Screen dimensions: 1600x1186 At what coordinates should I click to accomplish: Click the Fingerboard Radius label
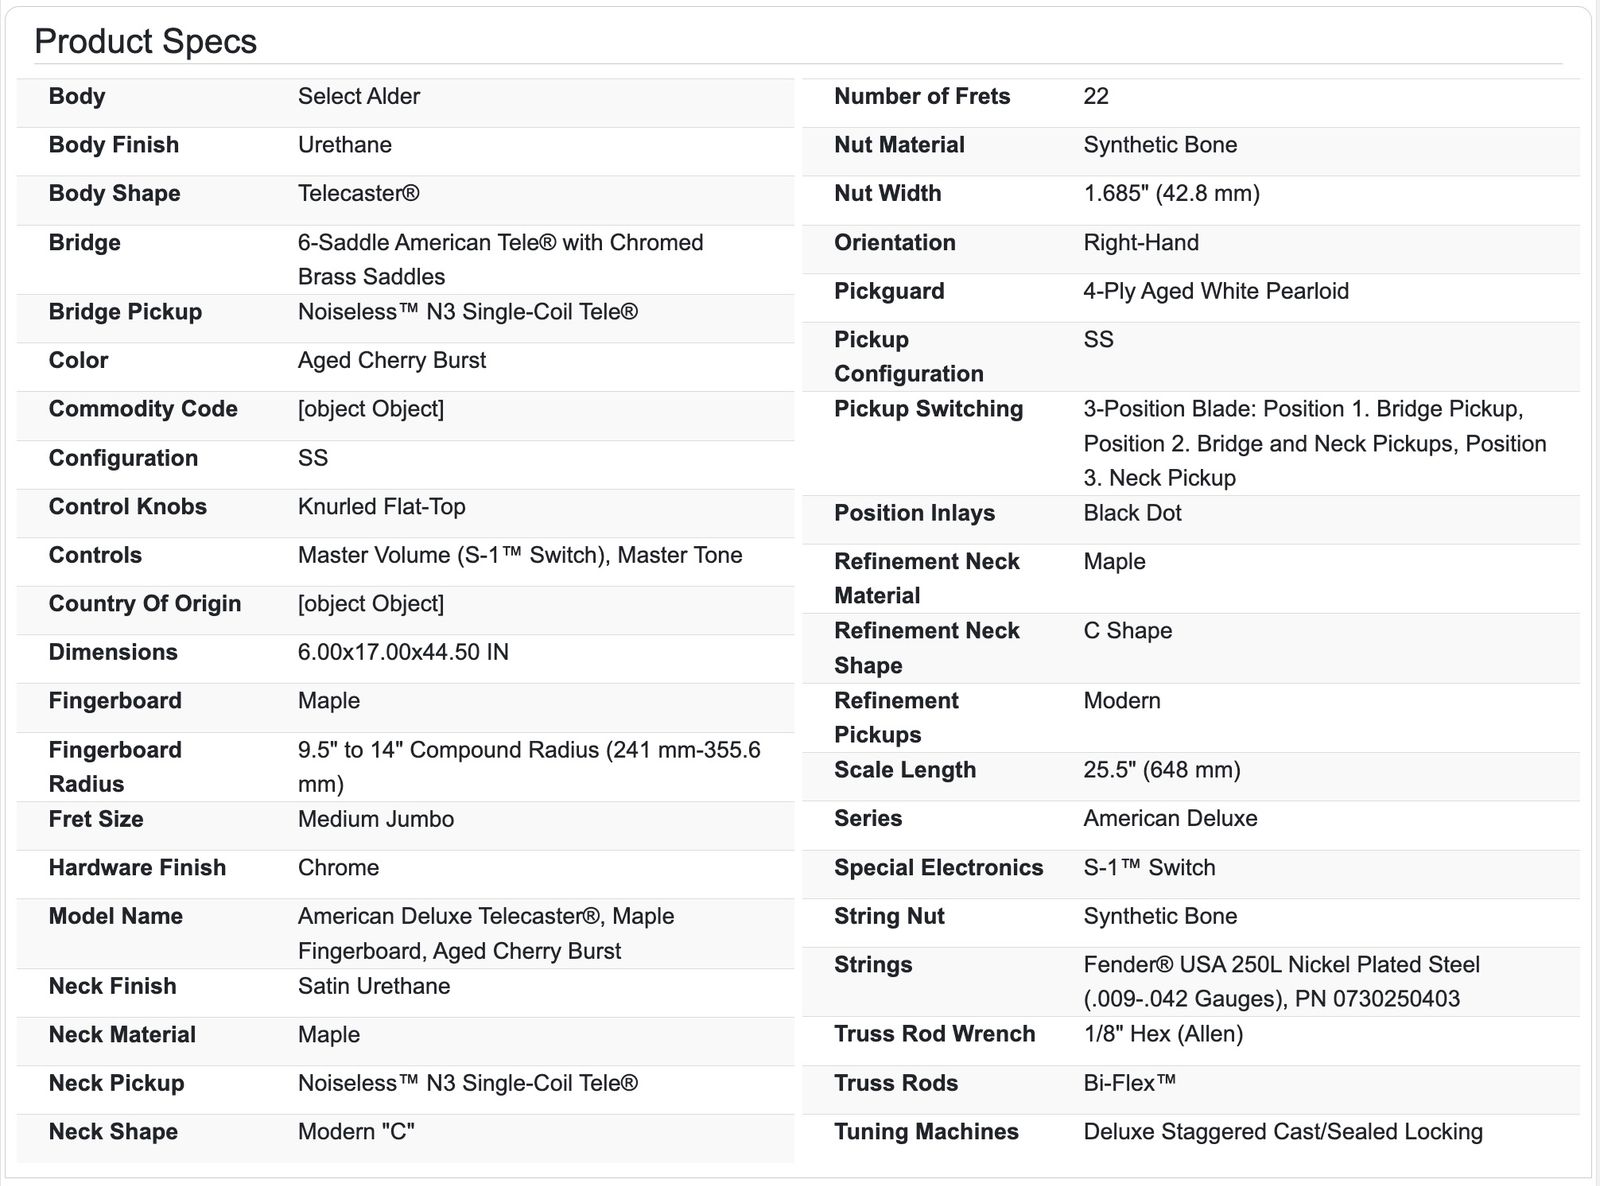coord(115,767)
